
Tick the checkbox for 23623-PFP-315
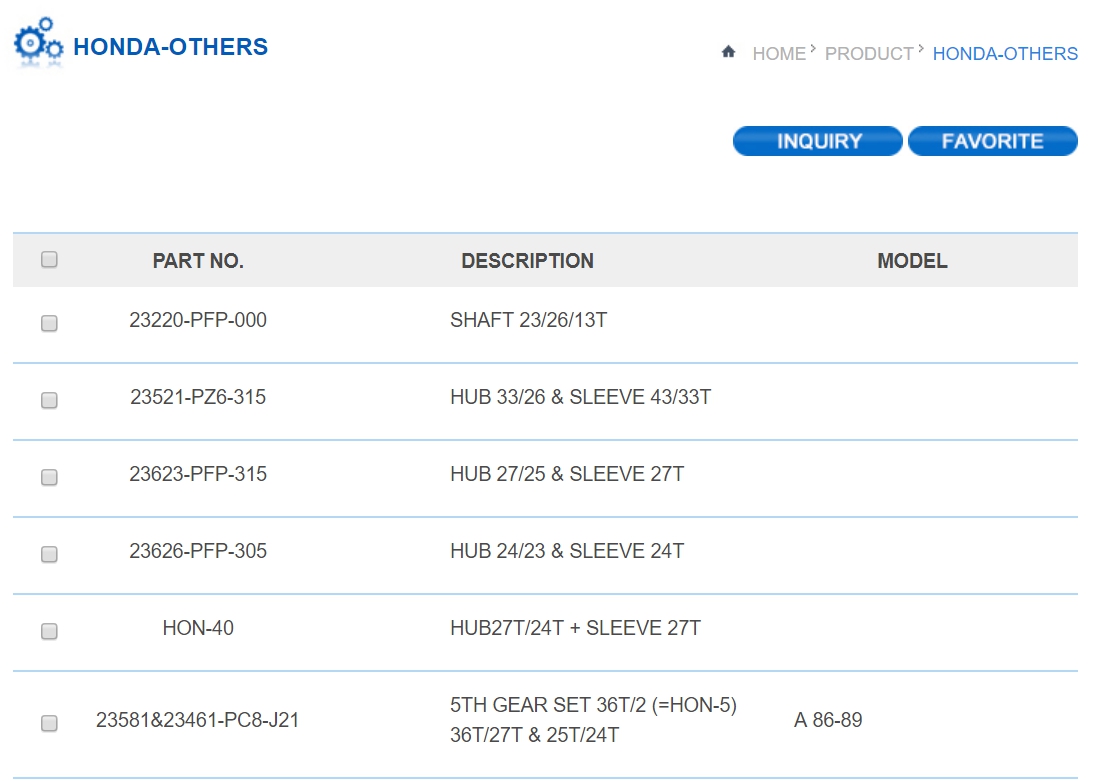[x=49, y=477]
